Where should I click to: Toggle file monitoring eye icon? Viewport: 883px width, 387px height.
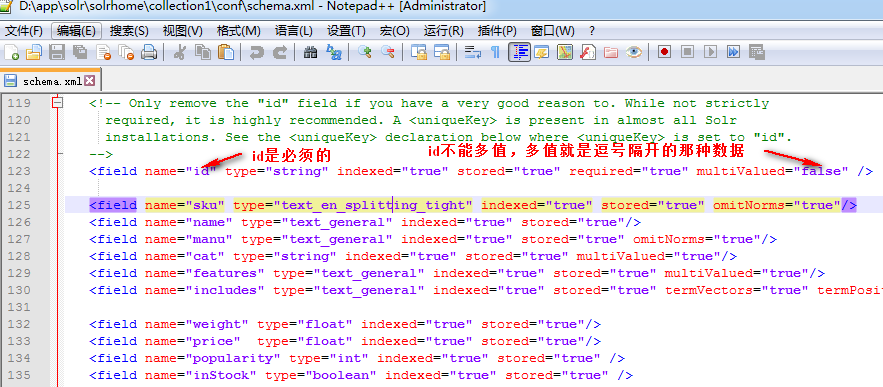click(635, 52)
